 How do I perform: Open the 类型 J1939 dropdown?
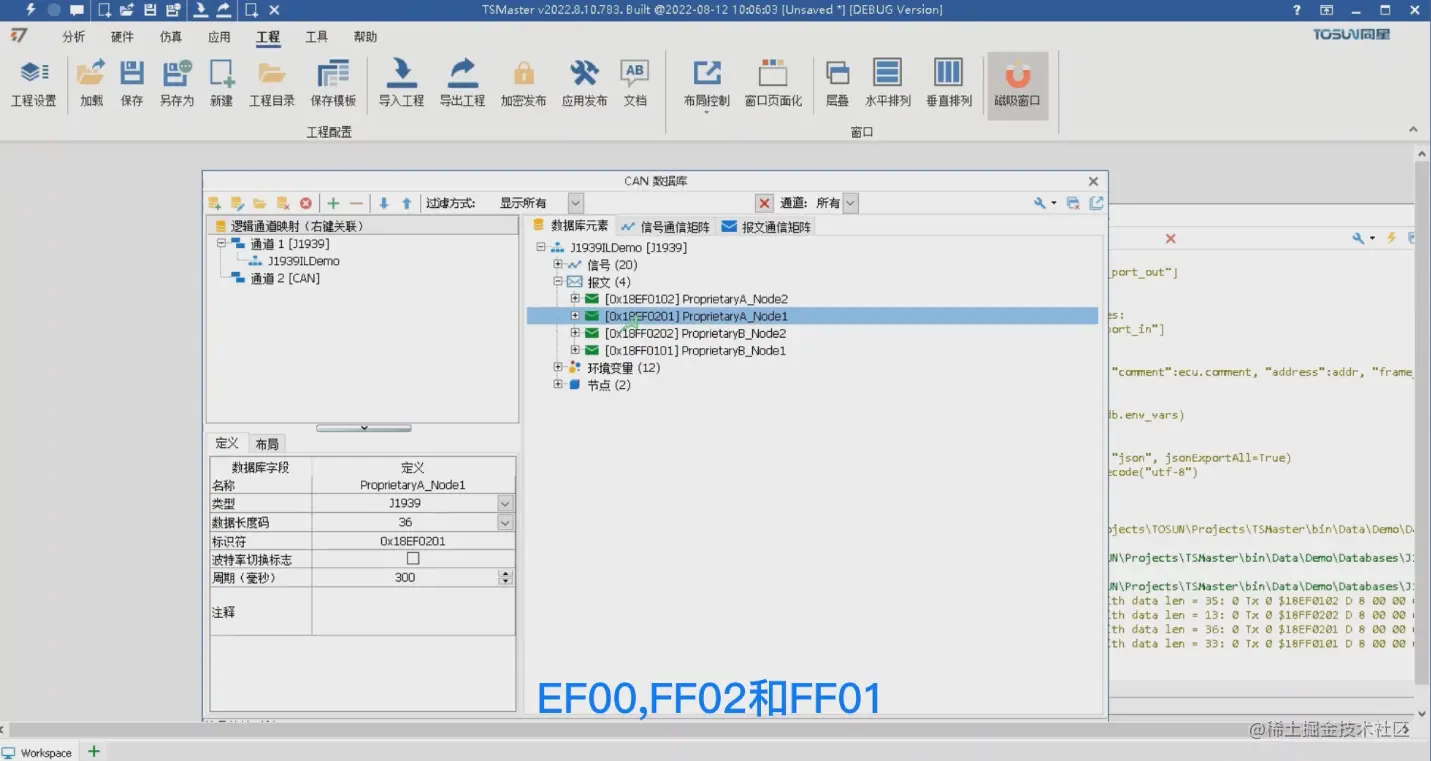505,504
